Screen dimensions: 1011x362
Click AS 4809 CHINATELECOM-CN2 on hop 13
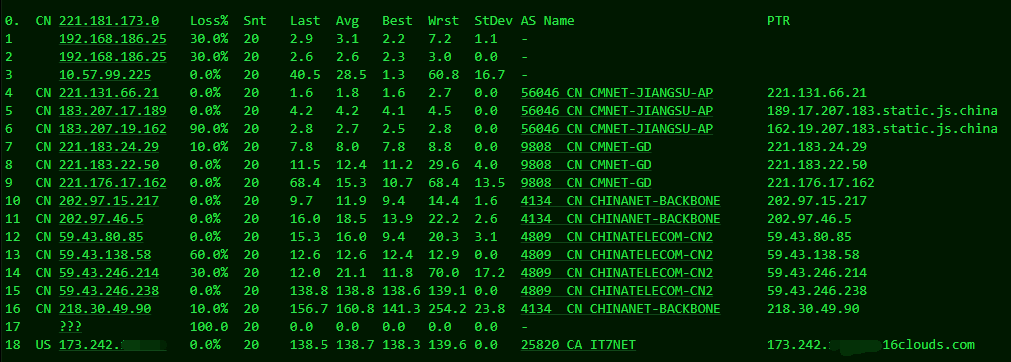coord(617,255)
